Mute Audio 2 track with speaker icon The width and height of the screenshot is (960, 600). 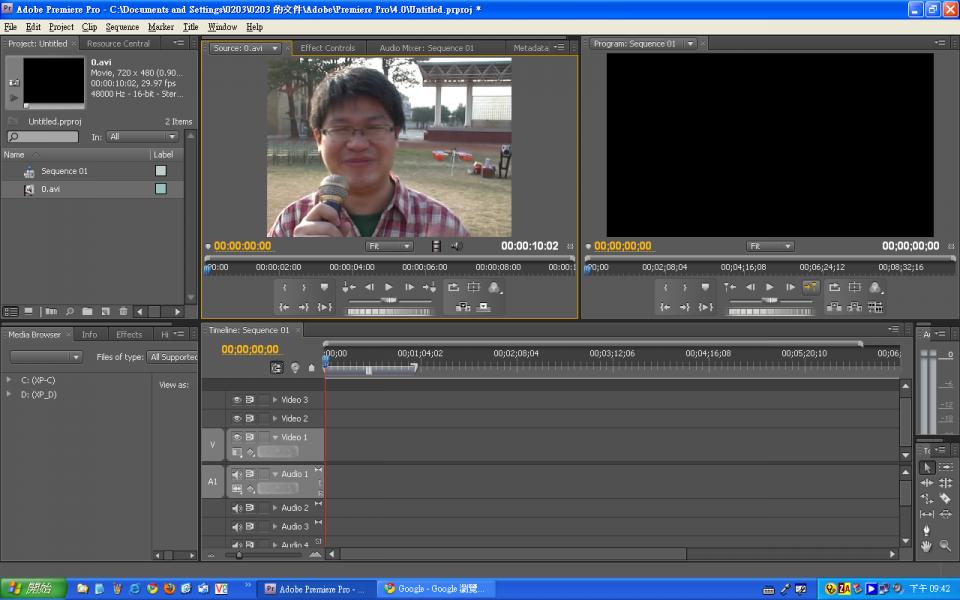click(x=237, y=508)
